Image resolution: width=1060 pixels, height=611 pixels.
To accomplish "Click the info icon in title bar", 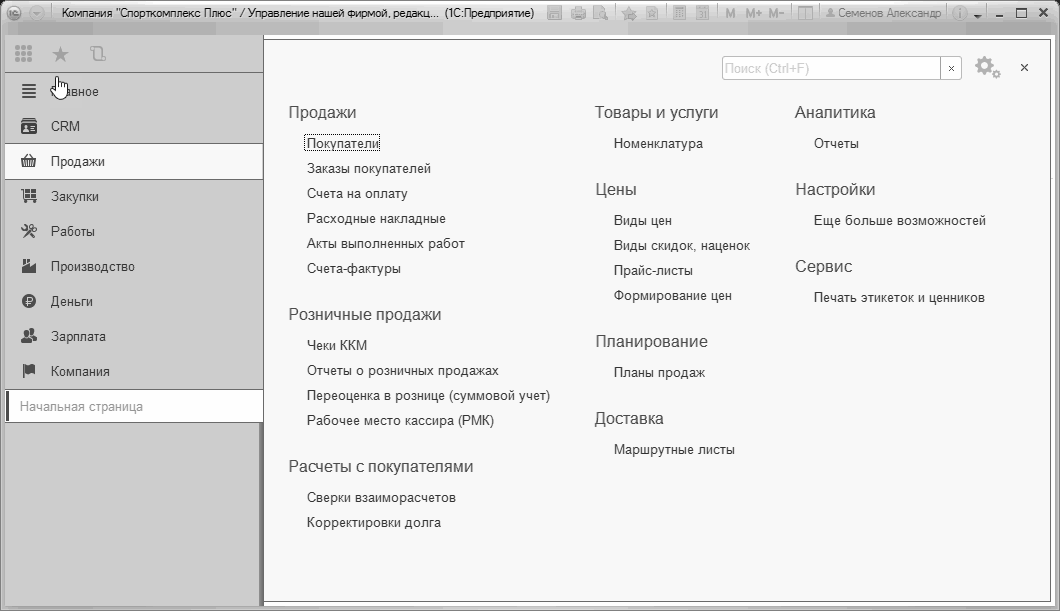I will click(959, 13).
